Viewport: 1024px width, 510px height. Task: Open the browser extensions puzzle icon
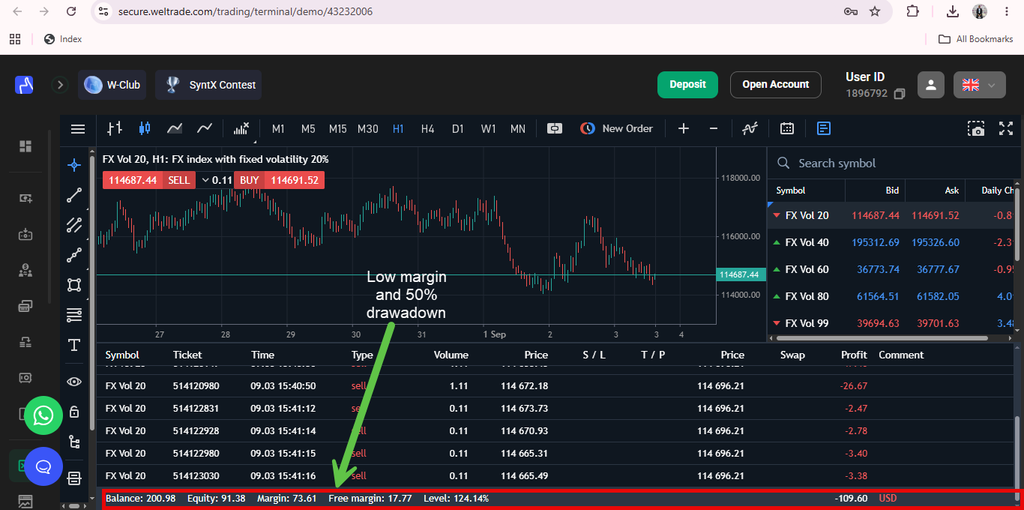(x=912, y=12)
